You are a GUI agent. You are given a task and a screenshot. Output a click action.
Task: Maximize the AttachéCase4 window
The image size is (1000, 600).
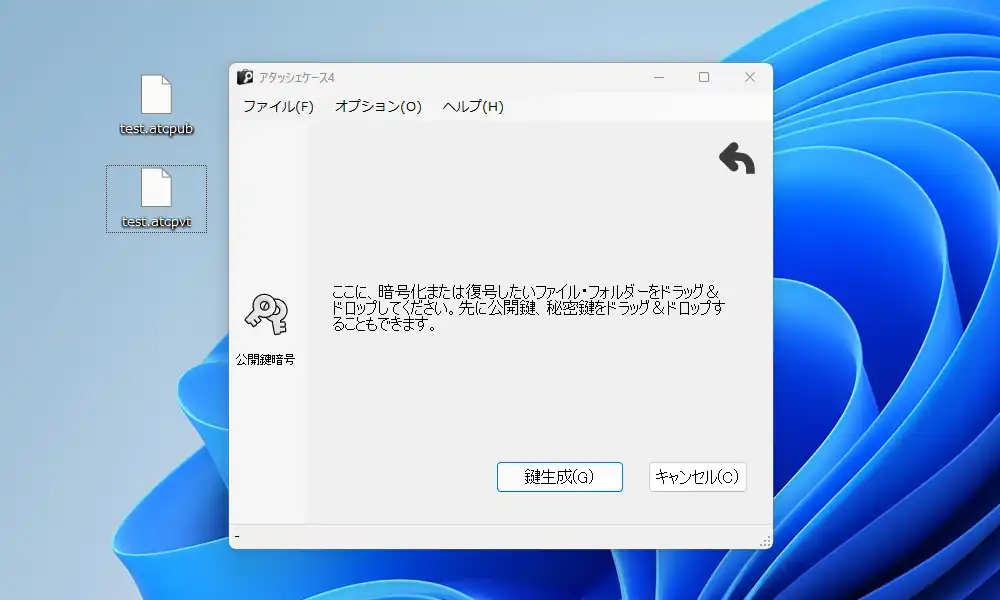tap(704, 77)
